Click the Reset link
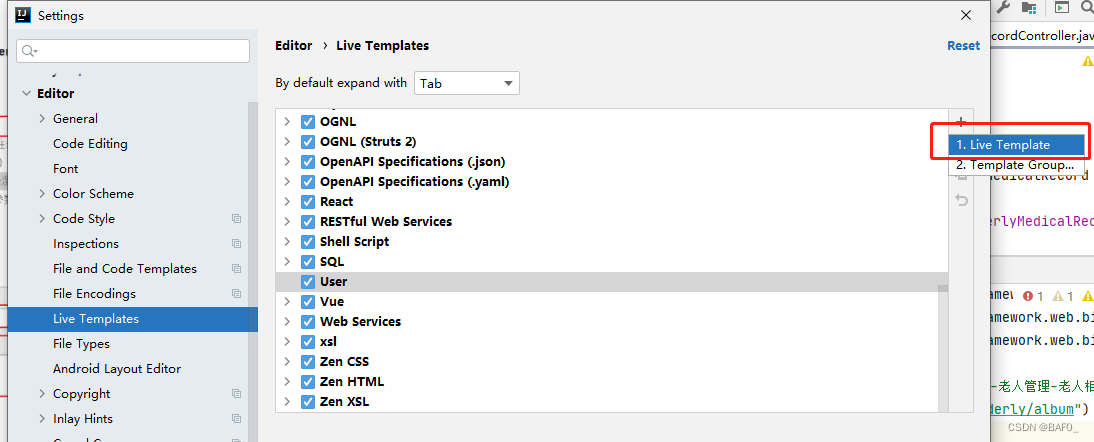 coord(964,45)
